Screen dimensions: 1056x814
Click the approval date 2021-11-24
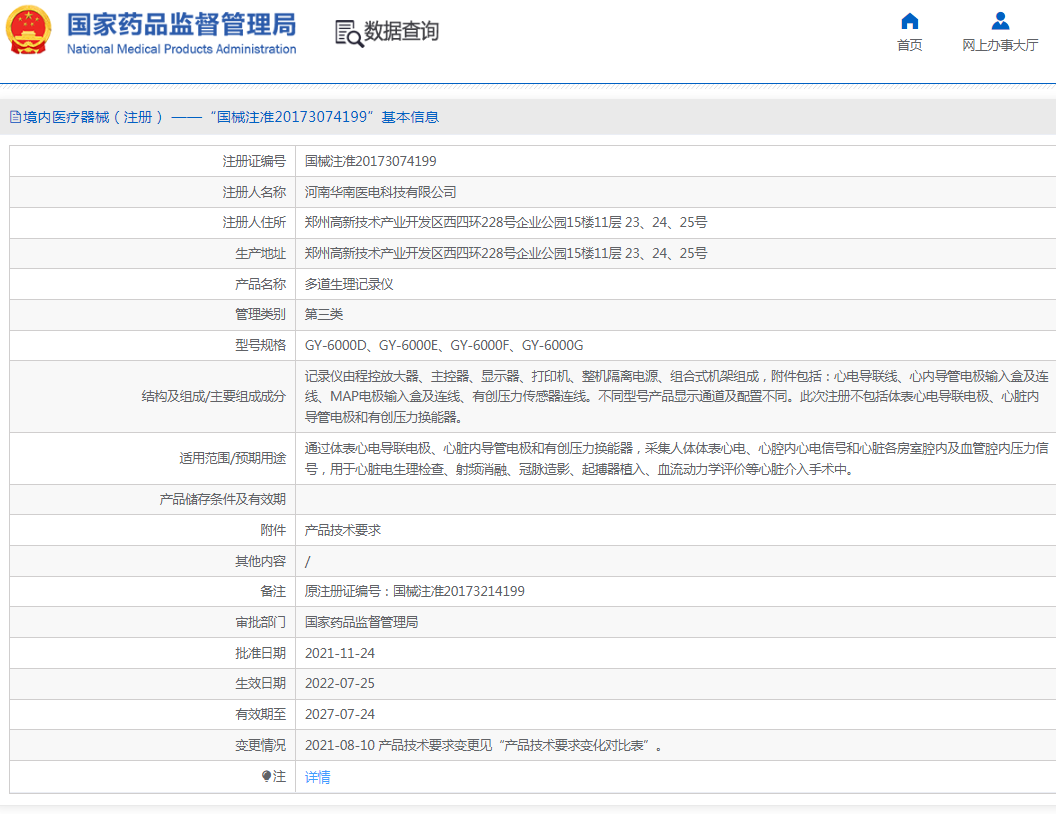pyautogui.click(x=339, y=653)
